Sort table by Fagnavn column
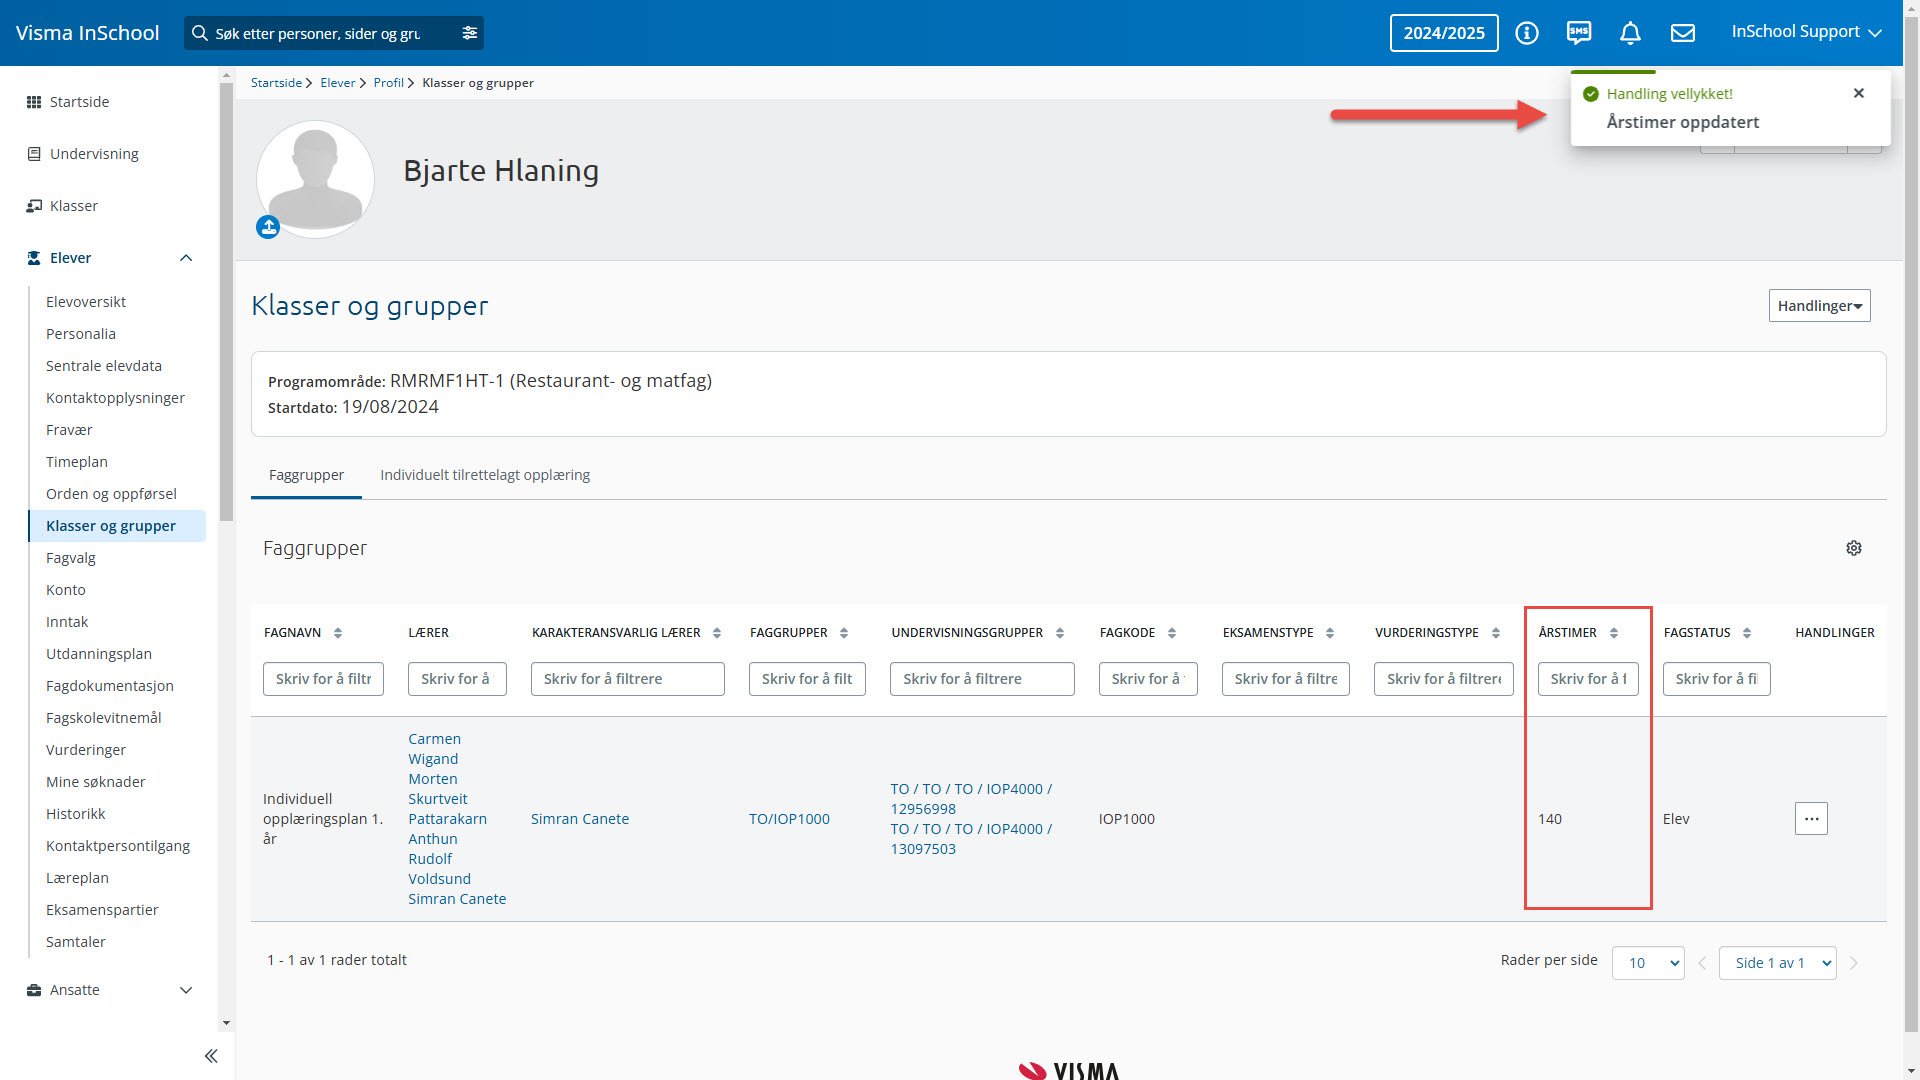Viewport: 1920px width, 1080px height. (338, 633)
